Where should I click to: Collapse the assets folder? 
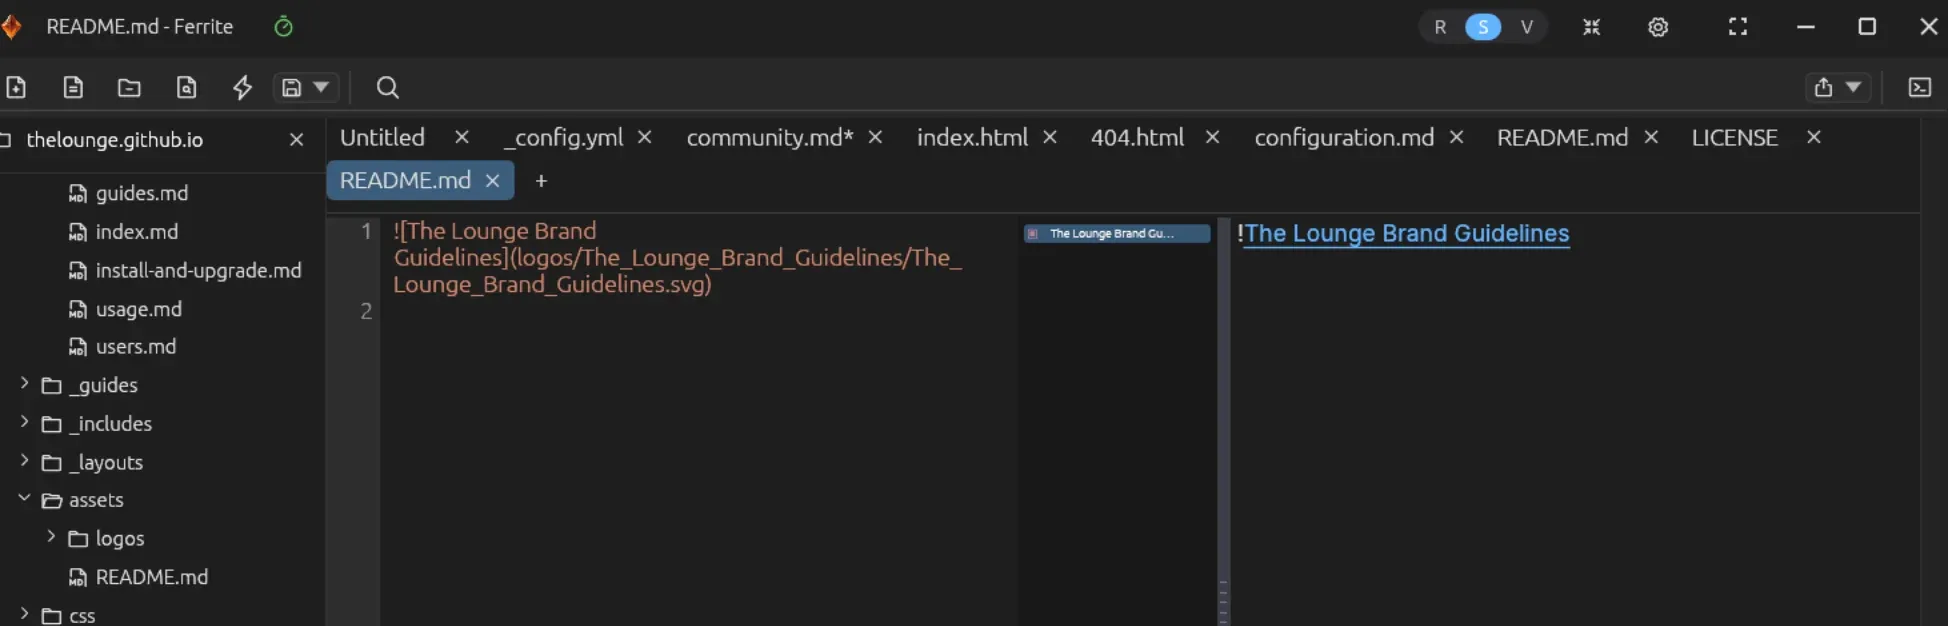pyautogui.click(x=24, y=499)
